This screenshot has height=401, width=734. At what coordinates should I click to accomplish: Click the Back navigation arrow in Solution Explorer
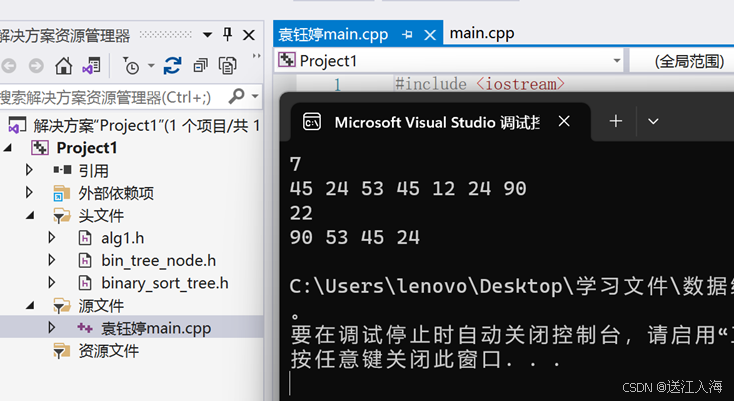pos(8,66)
